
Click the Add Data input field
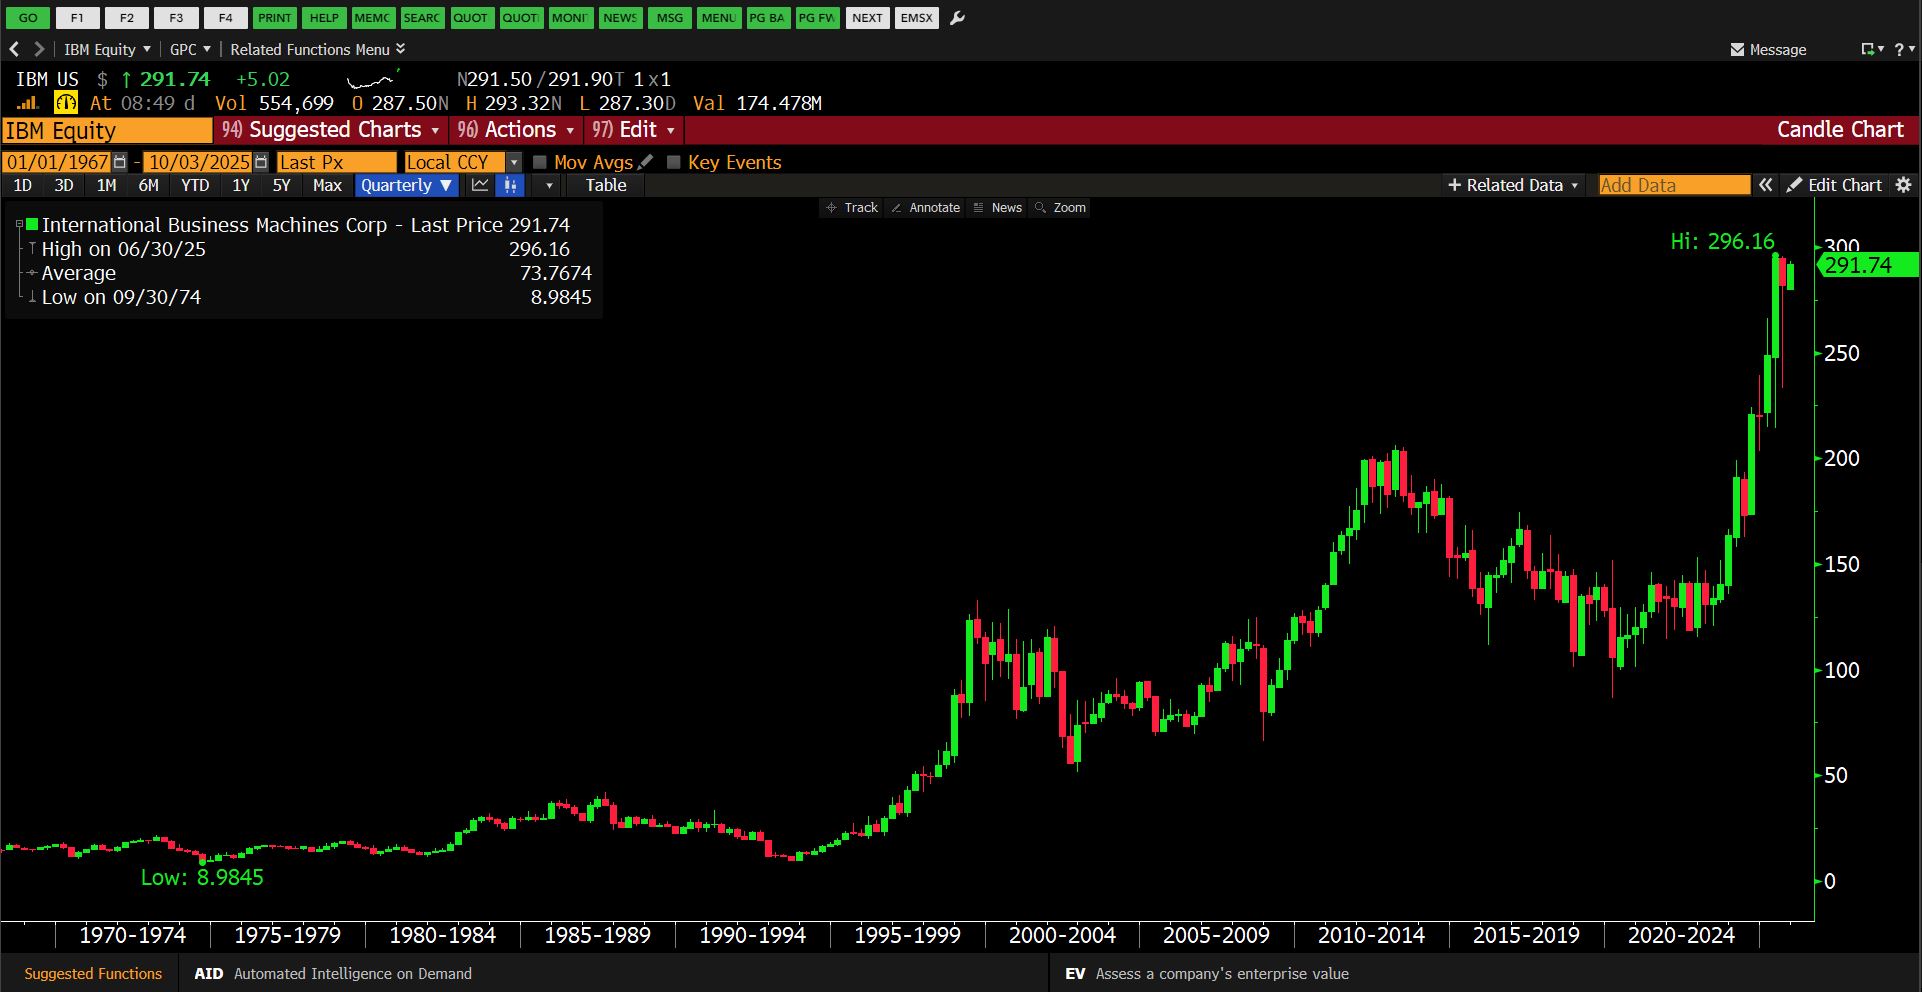click(1673, 185)
